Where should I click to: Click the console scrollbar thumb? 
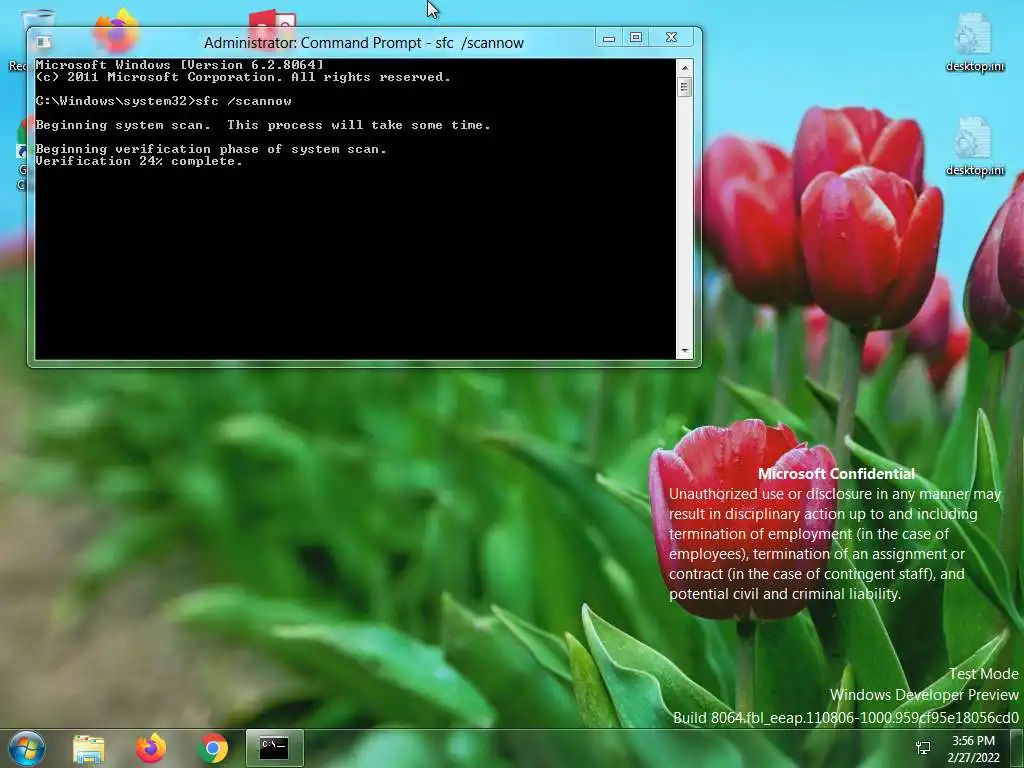coord(684,87)
